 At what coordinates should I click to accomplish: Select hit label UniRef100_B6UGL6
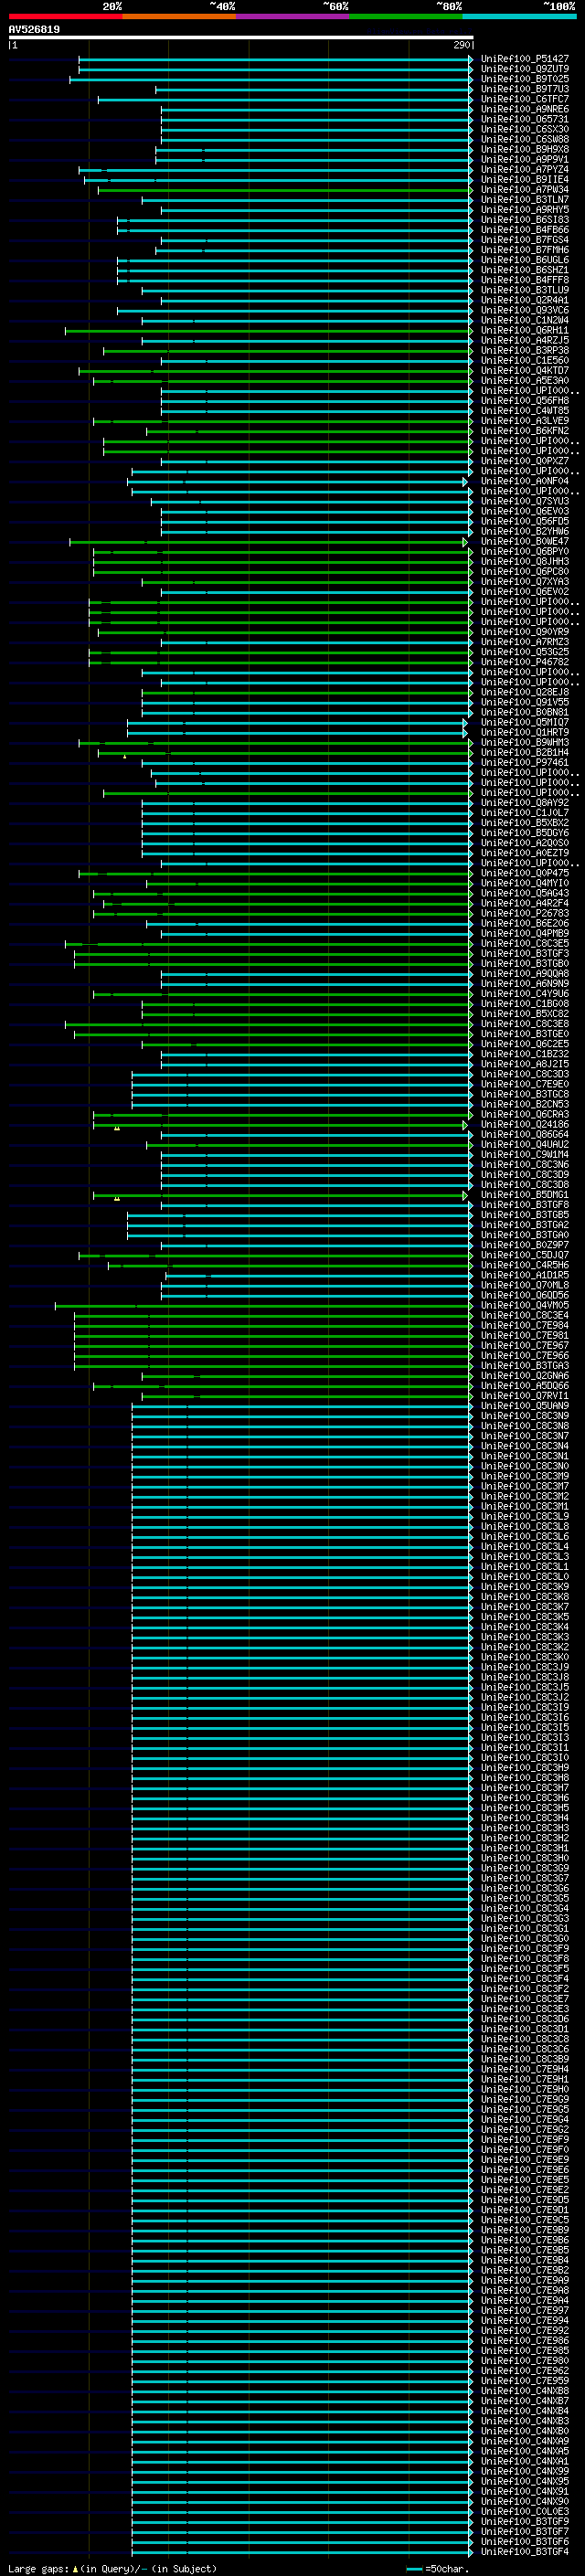[525, 260]
